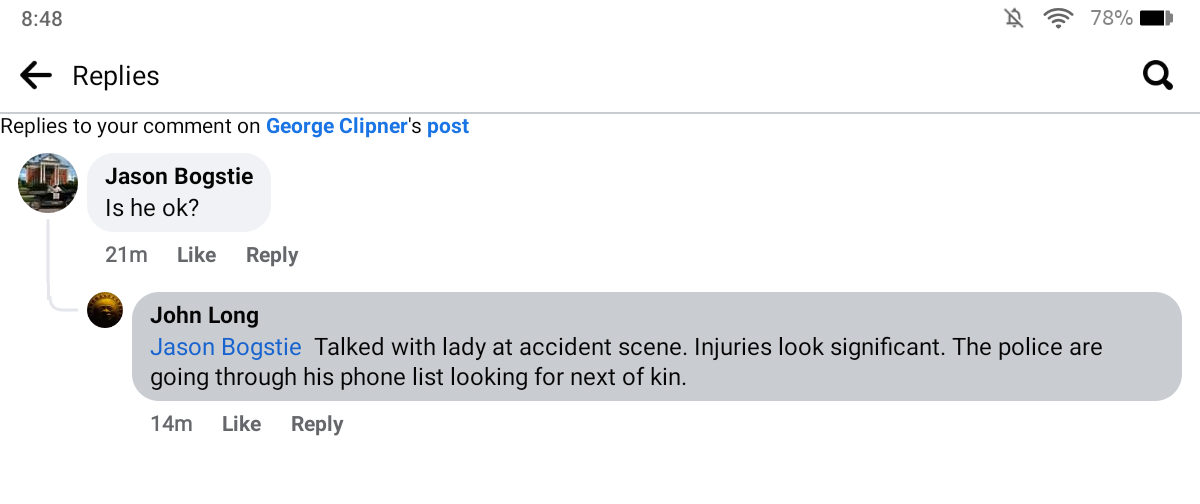1200x504 pixels.
Task: Tap the Wi-Fi status icon
Action: (1056, 18)
